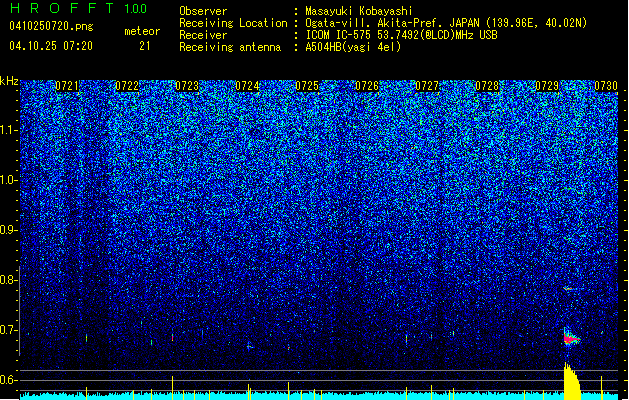The height and width of the screenshot is (400, 629).
Task: Click the 0729 time marker
Action: 547,86
